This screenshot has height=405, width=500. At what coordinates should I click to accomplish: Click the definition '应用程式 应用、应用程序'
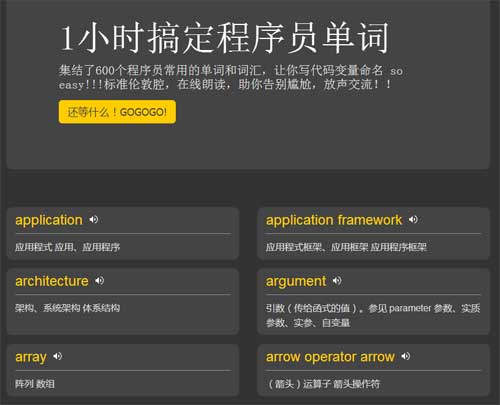pyautogui.click(x=67, y=247)
